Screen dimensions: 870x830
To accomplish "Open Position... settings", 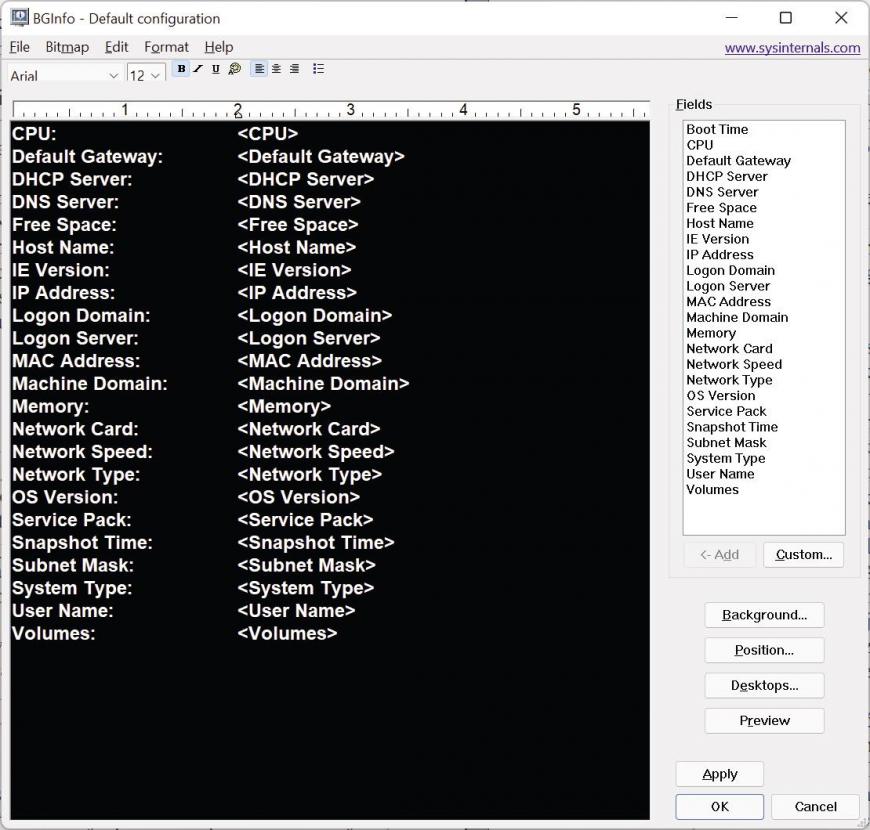I will 764,650.
